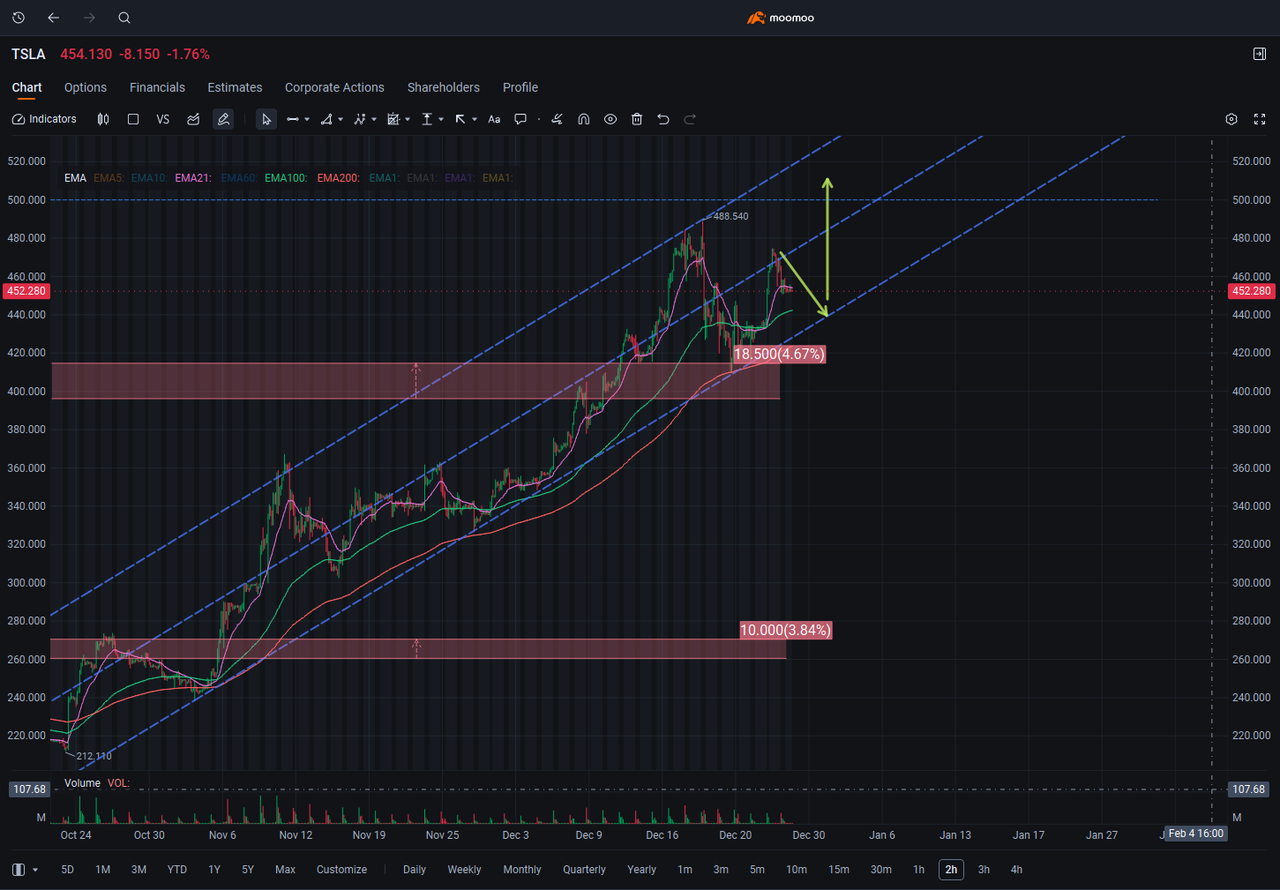Image resolution: width=1280 pixels, height=890 pixels.
Task: Open Customize range option
Action: point(342,870)
